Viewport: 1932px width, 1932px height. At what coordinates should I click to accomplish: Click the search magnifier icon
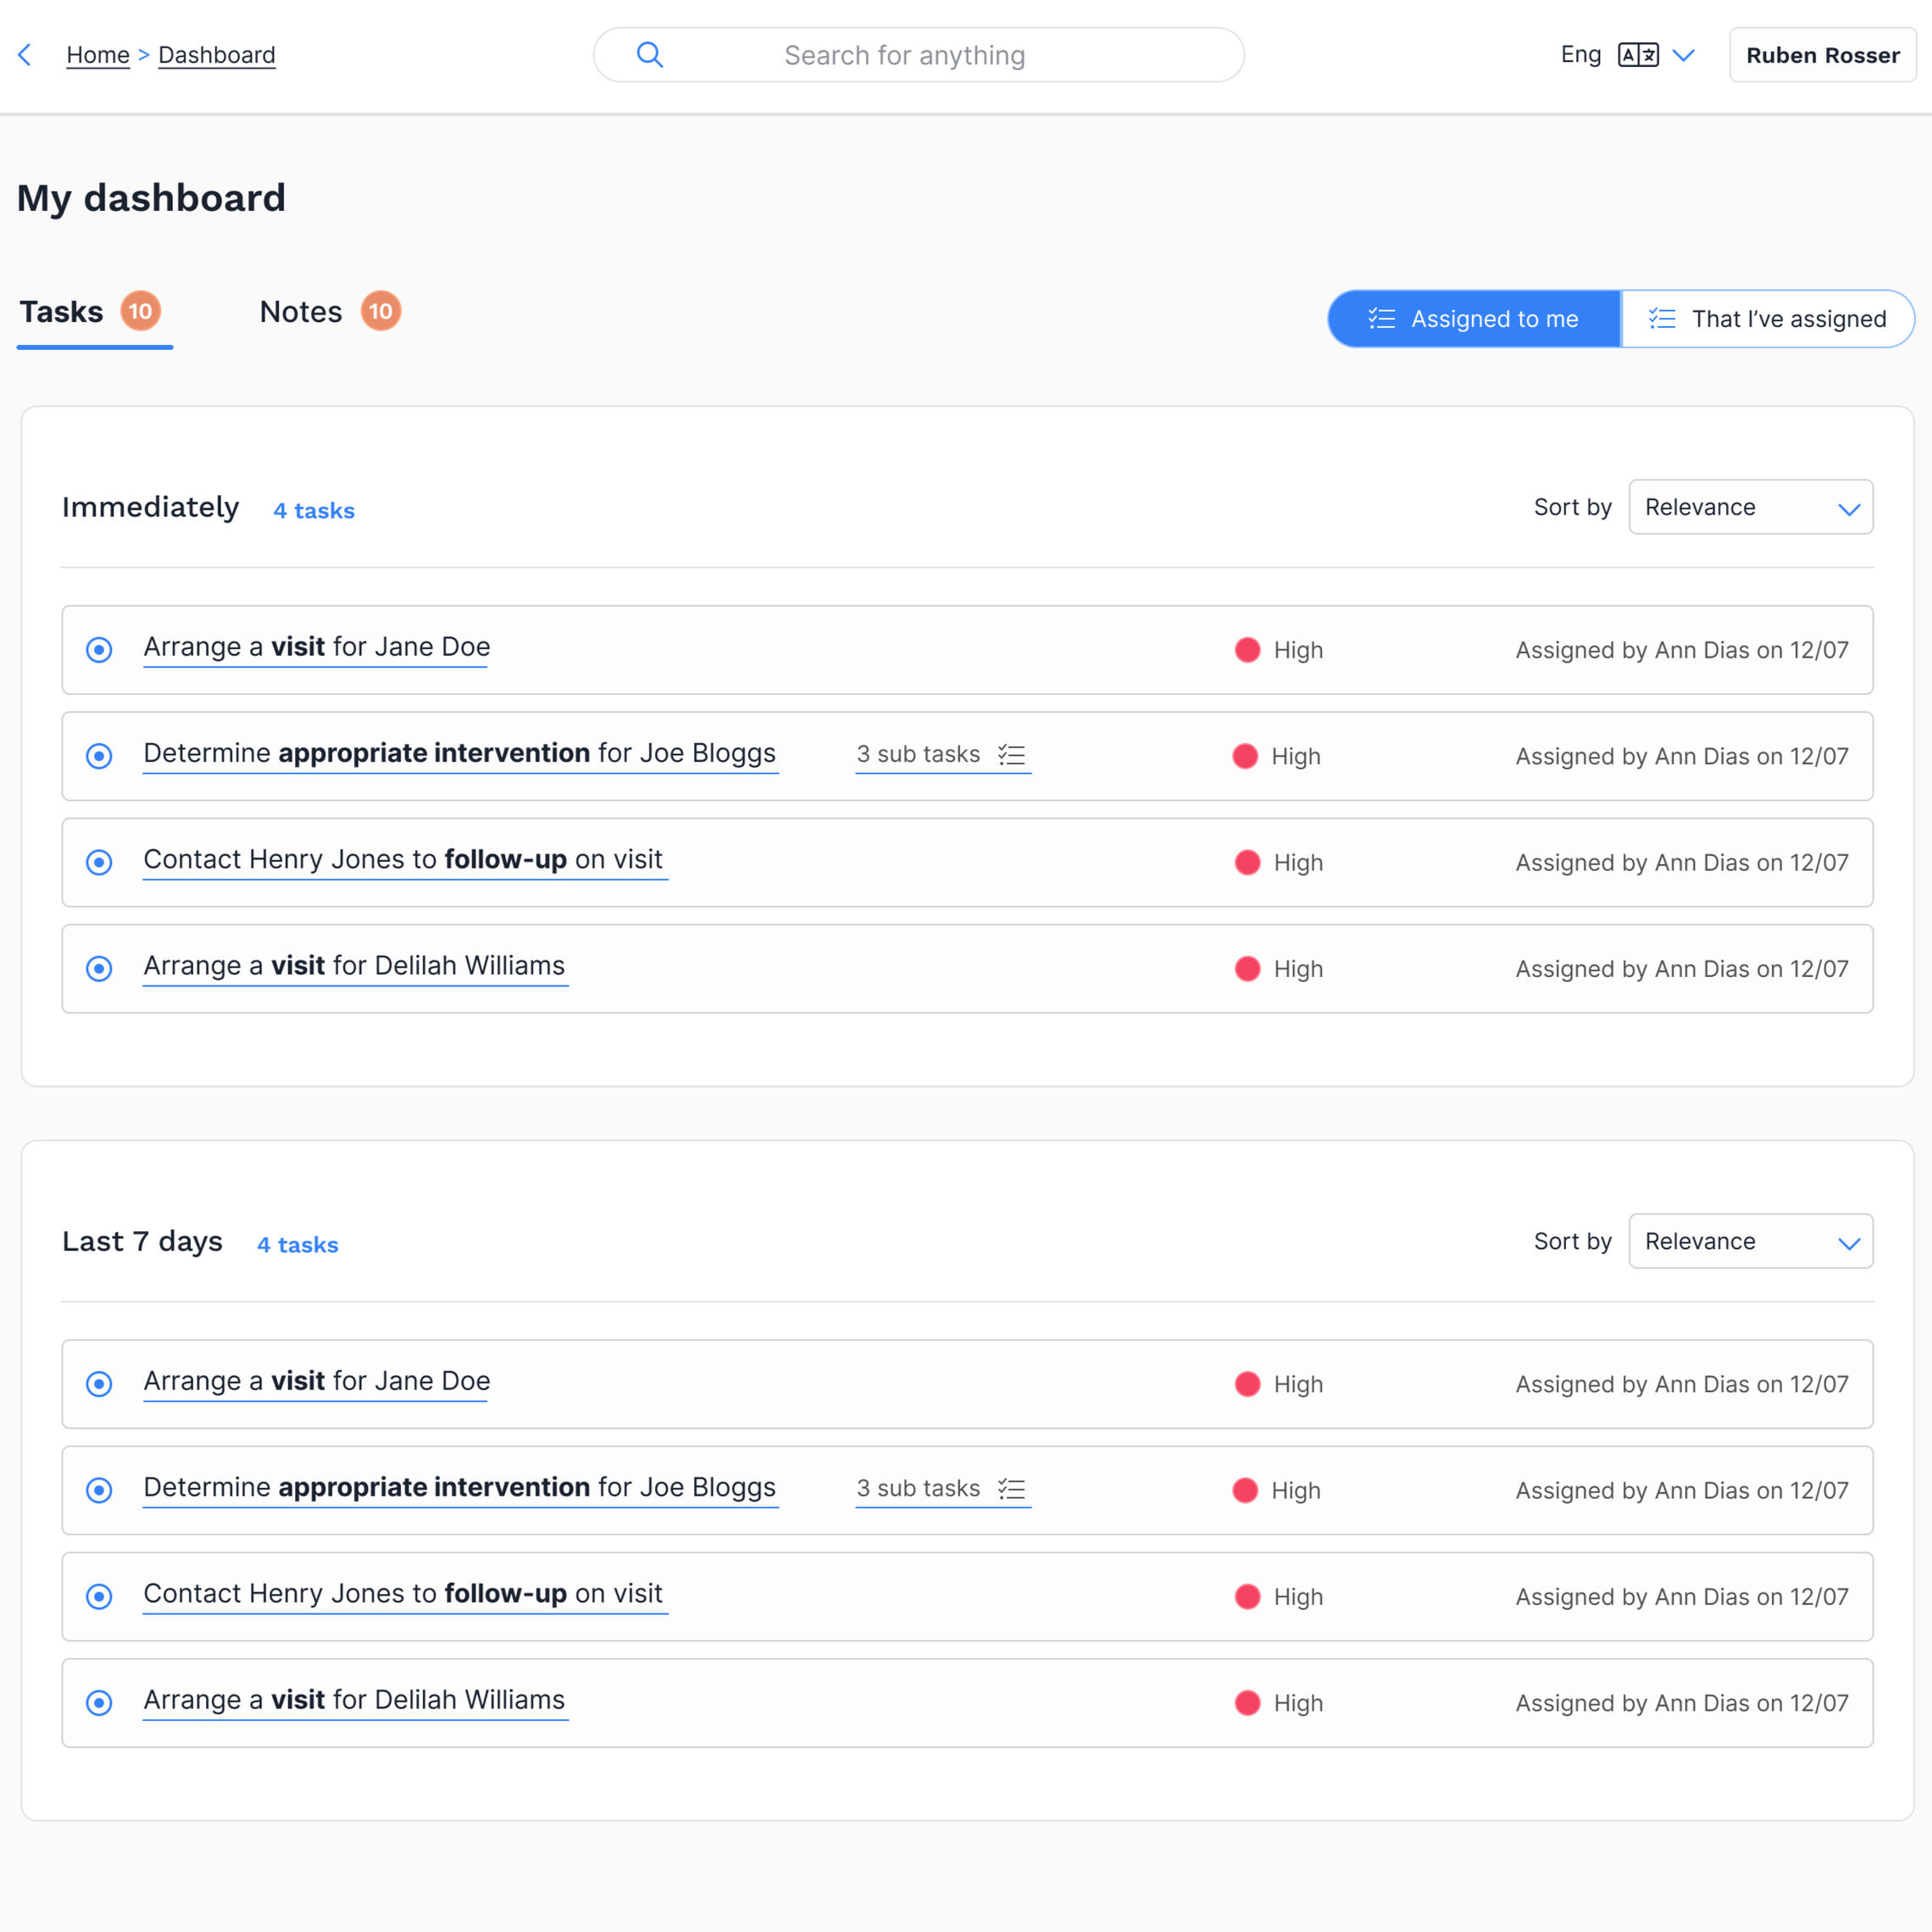tap(650, 55)
